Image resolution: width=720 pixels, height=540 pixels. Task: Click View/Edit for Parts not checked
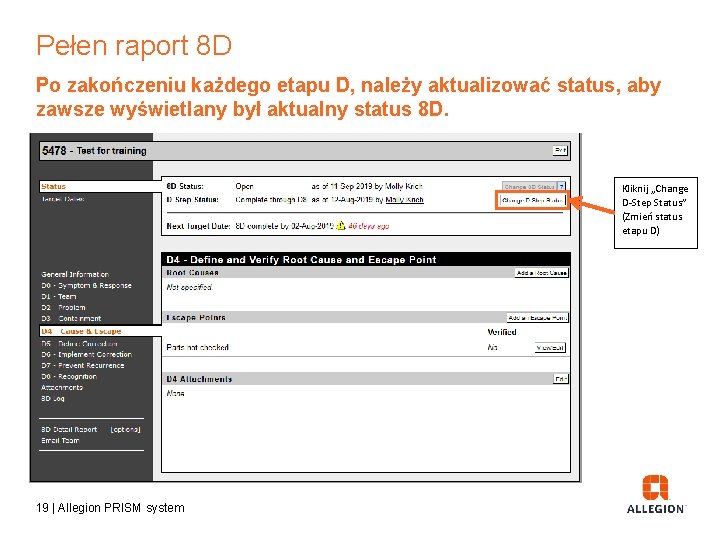coord(550,348)
